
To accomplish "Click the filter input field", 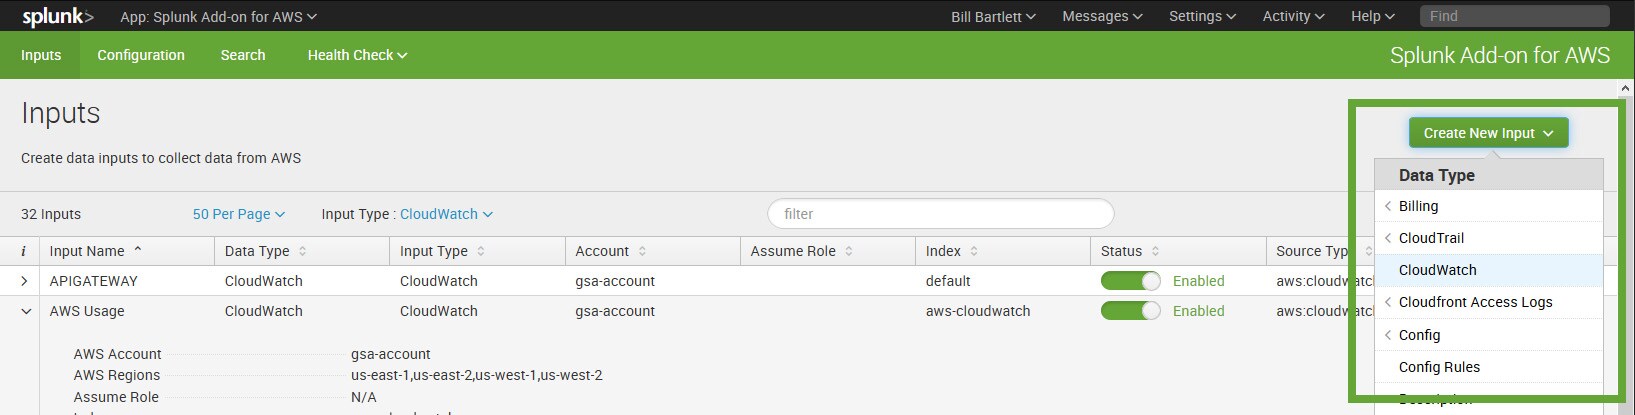I will tap(940, 214).
